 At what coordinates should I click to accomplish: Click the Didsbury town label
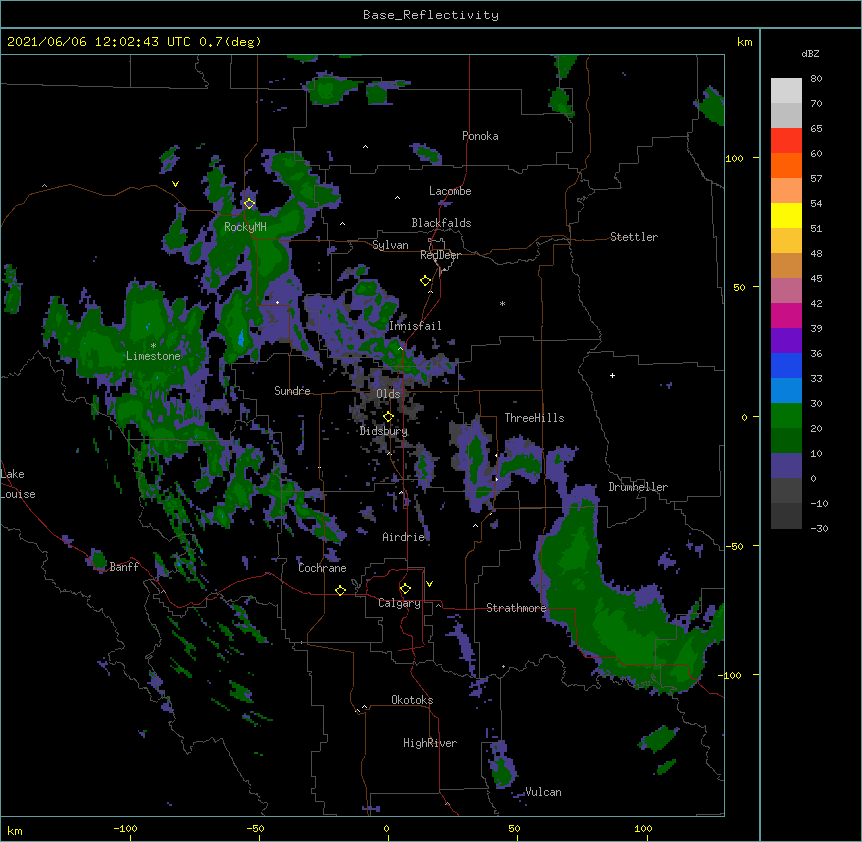click(x=384, y=431)
